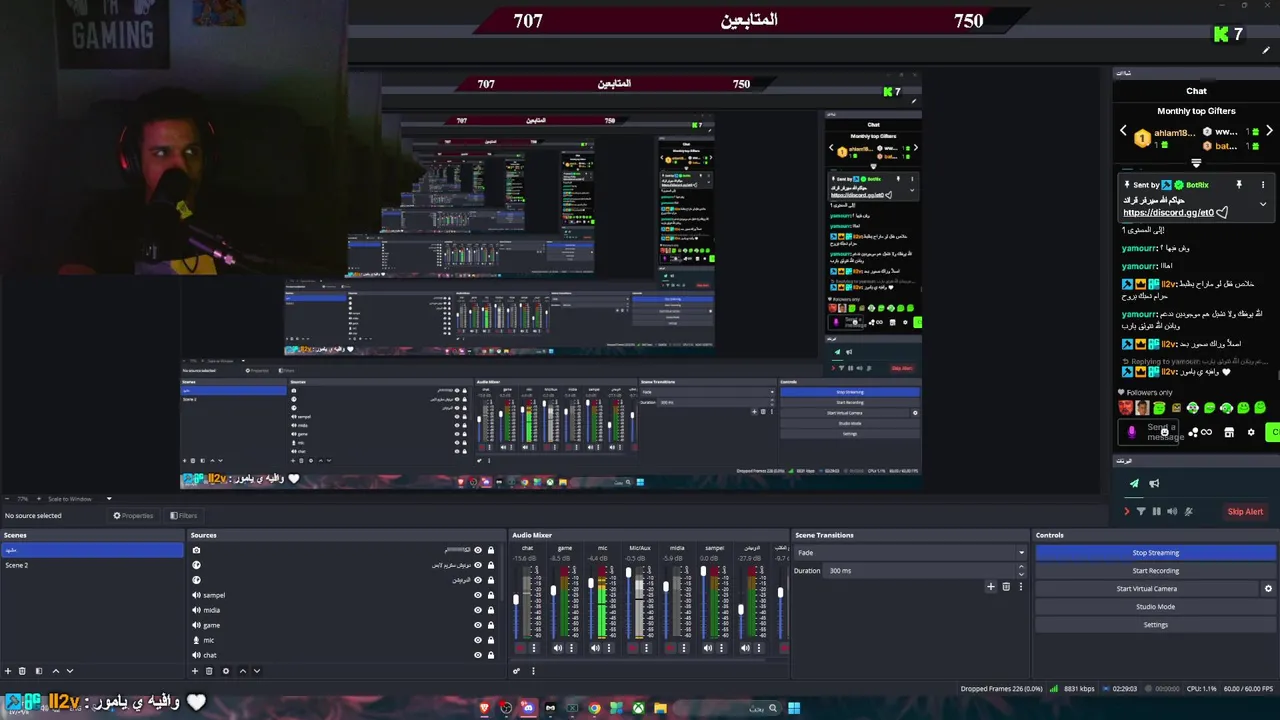Adjust the game volume fader
The image size is (1280, 720).
(553, 591)
